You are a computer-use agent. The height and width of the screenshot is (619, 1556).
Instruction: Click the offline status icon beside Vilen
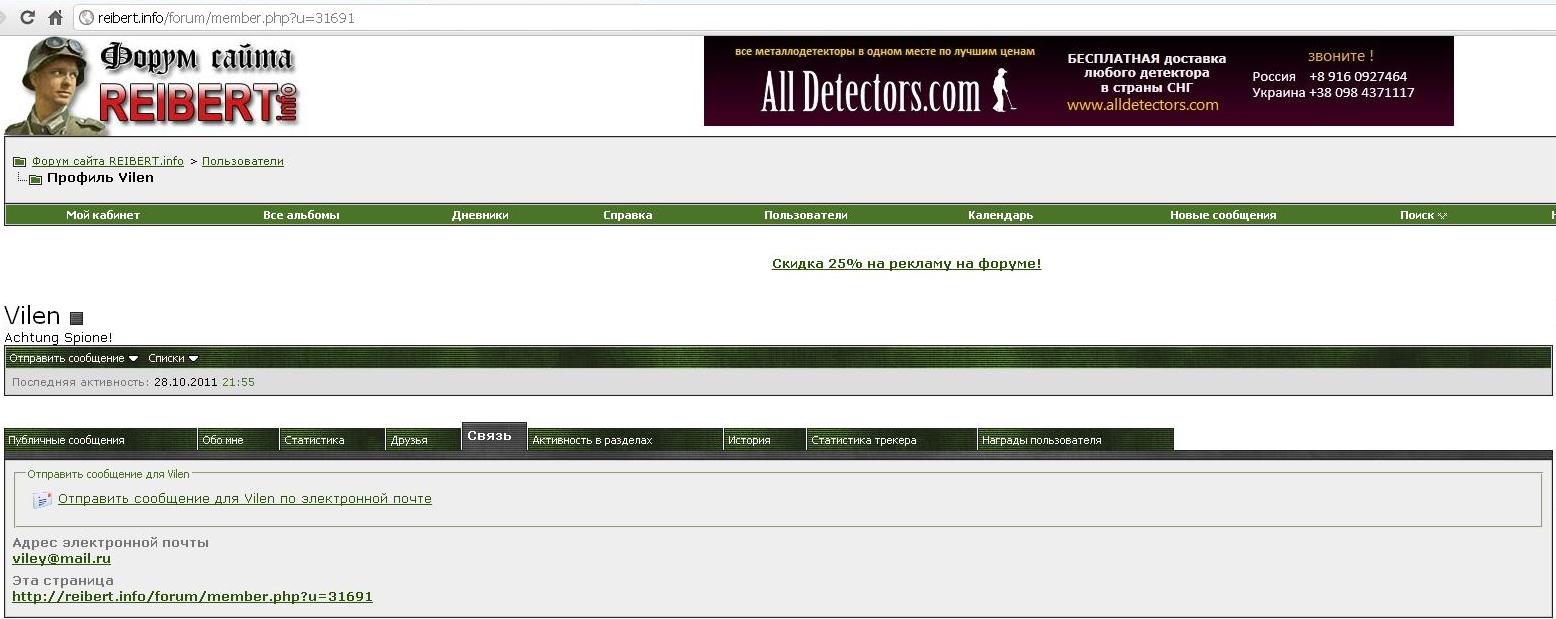click(x=77, y=318)
